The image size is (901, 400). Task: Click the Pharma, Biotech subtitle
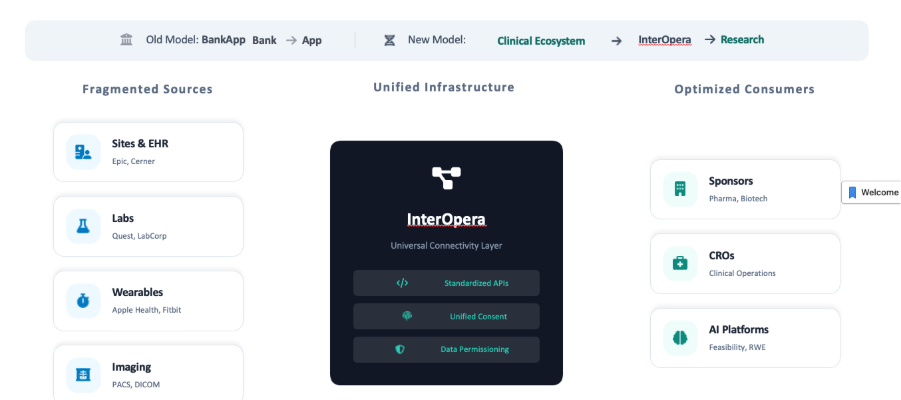(738, 199)
